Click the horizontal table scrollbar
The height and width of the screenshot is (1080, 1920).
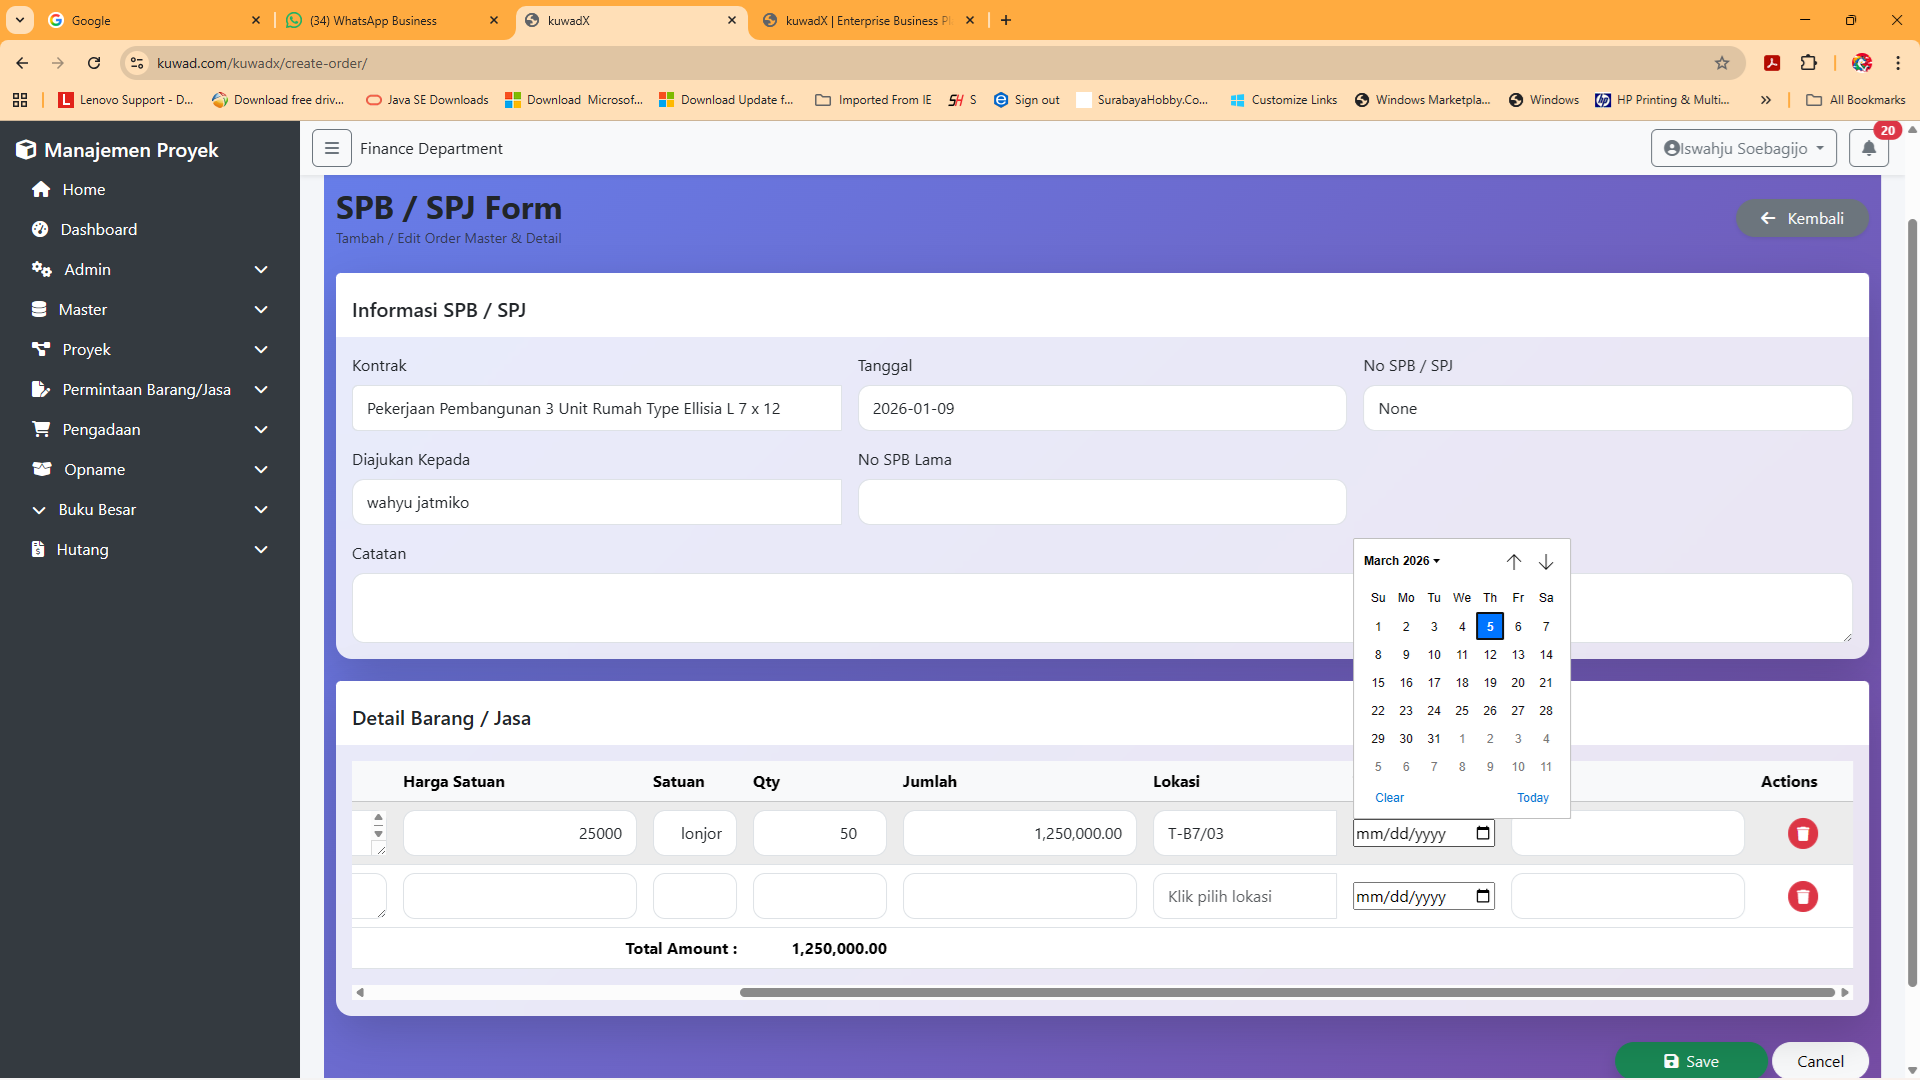1287,992
